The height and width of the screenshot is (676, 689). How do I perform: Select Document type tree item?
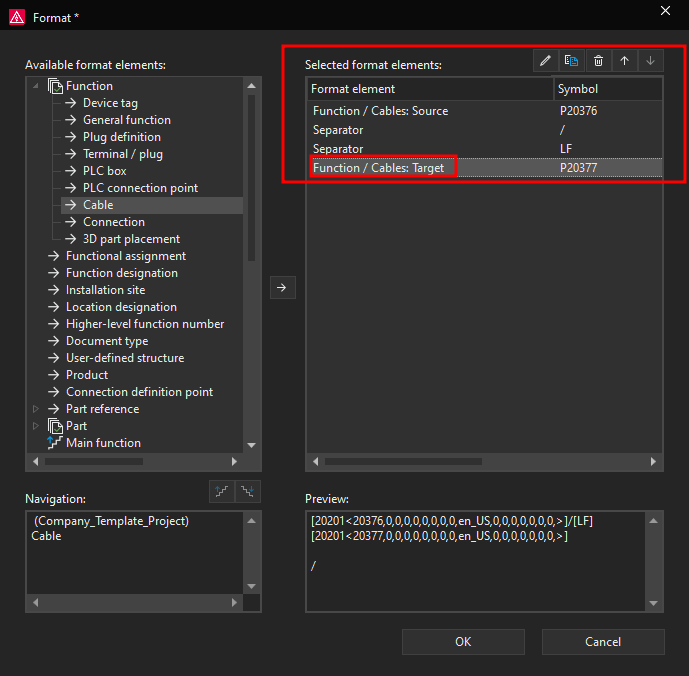[107, 341]
